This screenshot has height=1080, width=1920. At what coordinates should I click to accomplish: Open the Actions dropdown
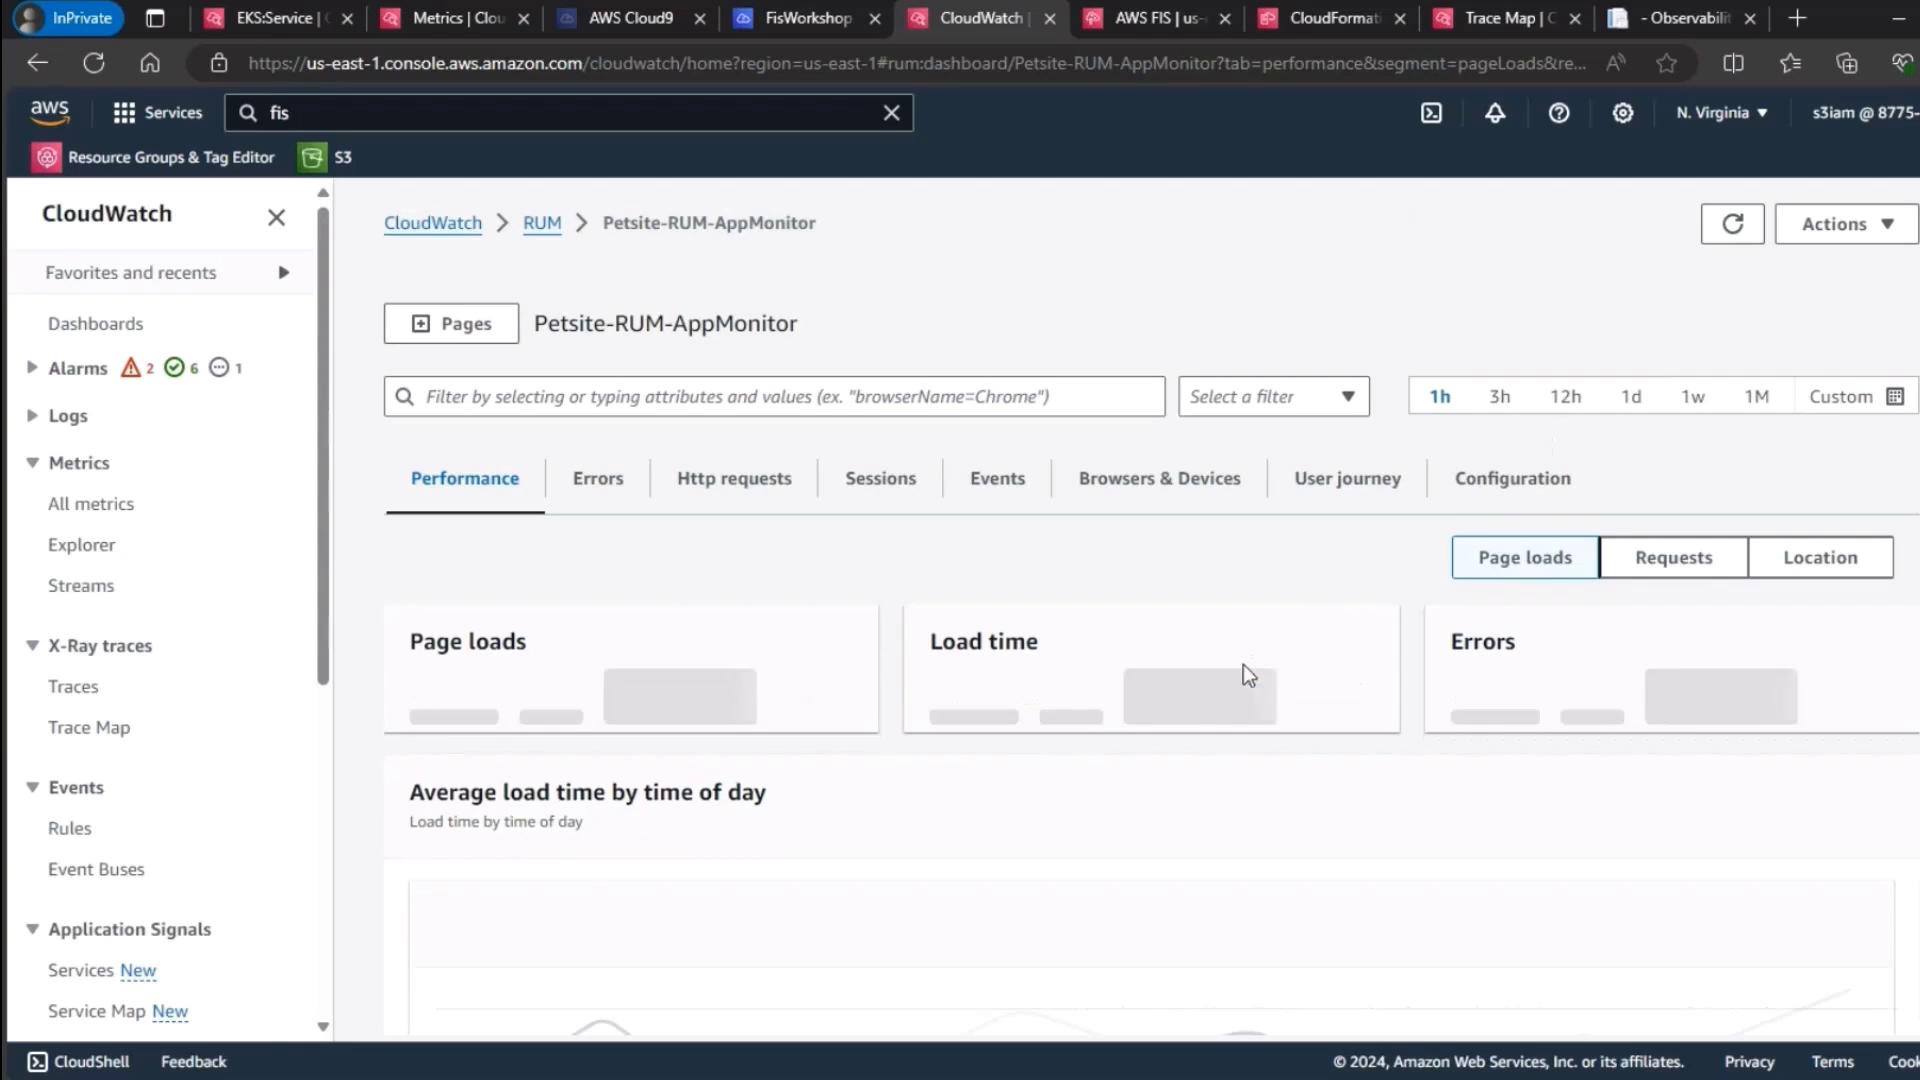point(1847,224)
